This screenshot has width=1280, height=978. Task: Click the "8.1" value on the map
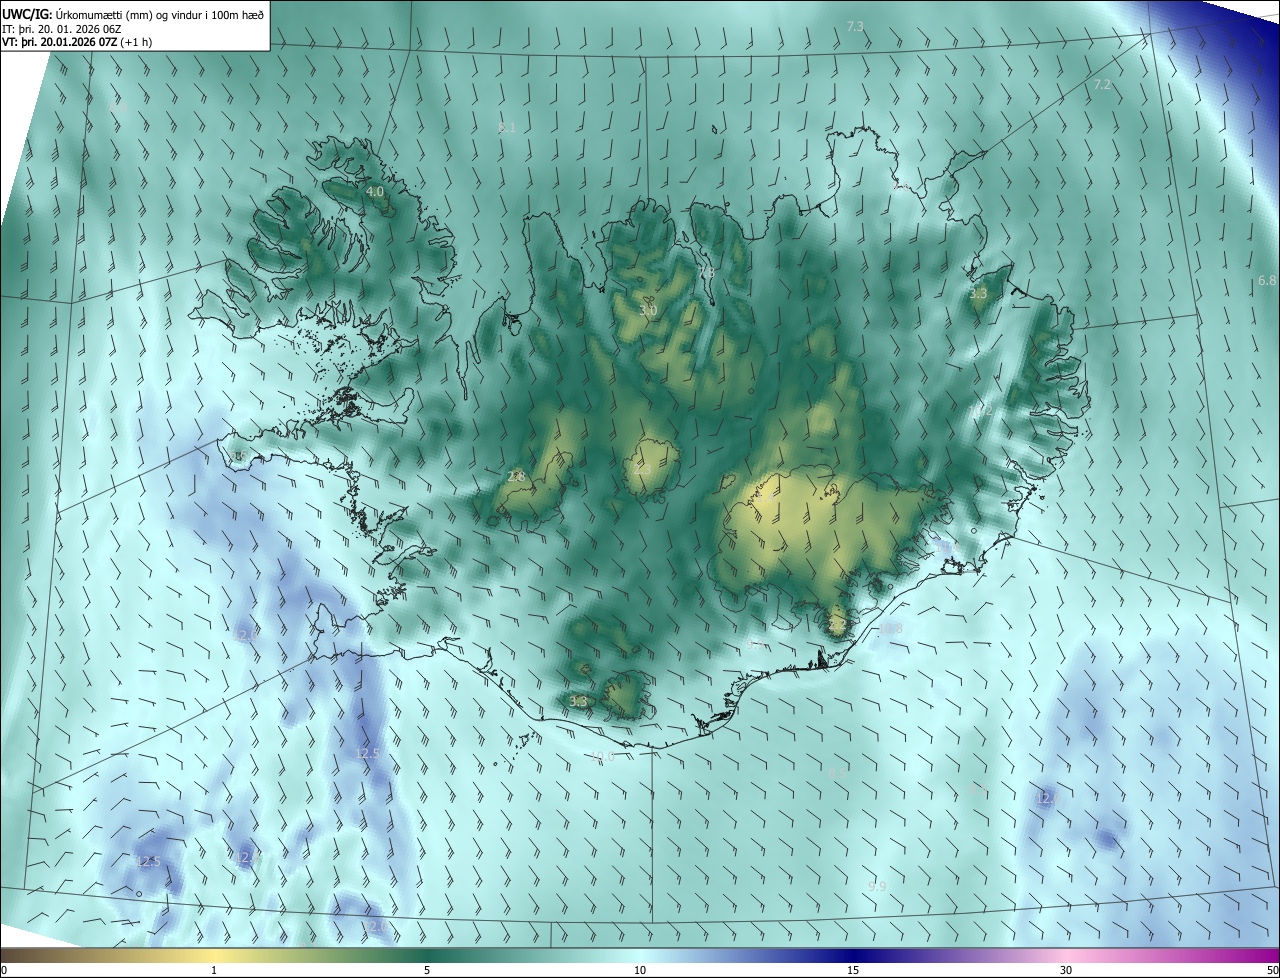coord(507,127)
